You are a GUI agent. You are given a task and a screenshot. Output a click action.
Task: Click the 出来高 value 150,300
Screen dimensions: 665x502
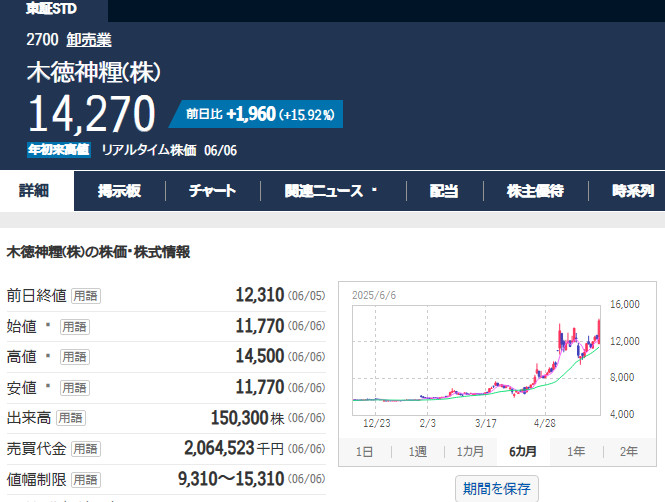240,418
